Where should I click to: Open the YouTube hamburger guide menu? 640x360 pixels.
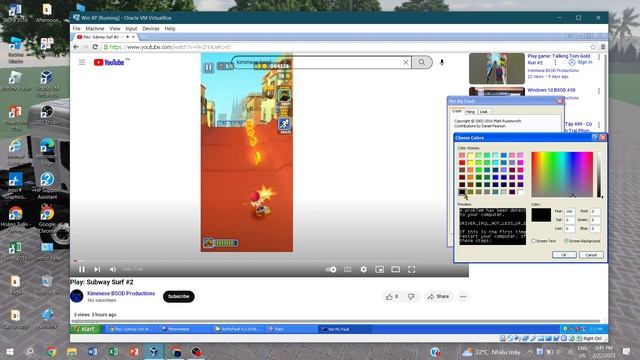tap(82, 62)
